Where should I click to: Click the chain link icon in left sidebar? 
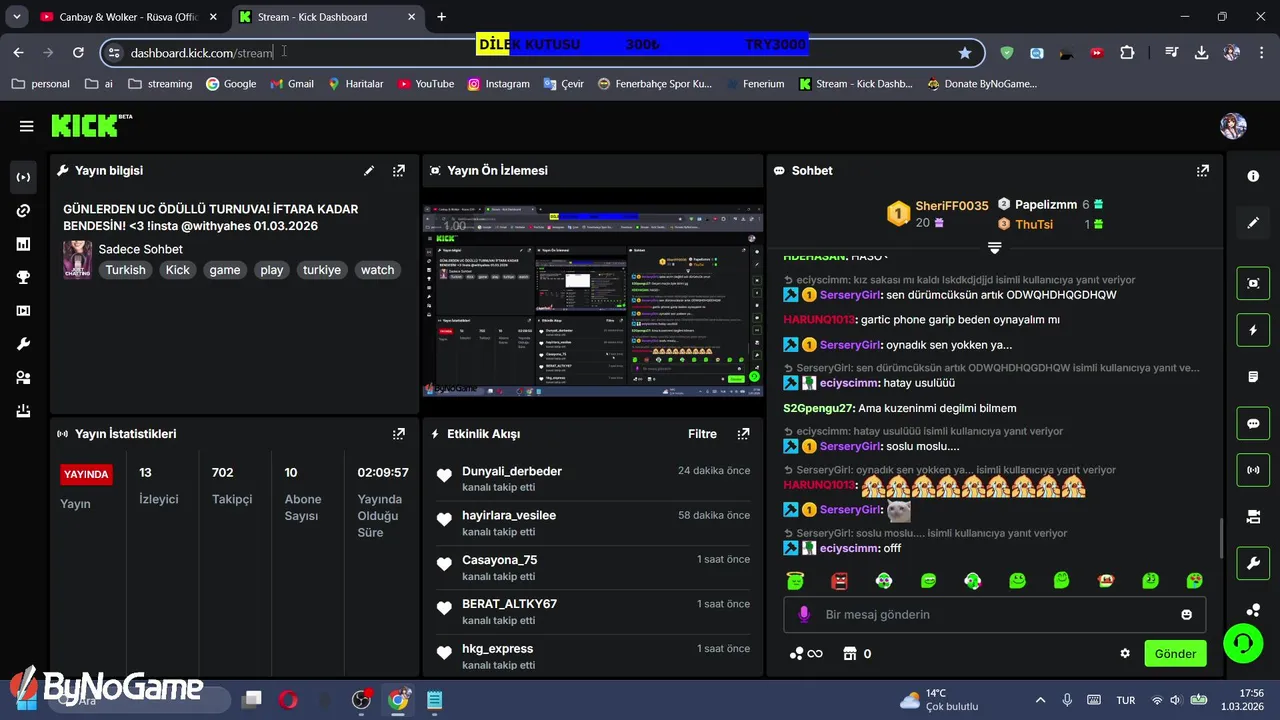point(23,210)
